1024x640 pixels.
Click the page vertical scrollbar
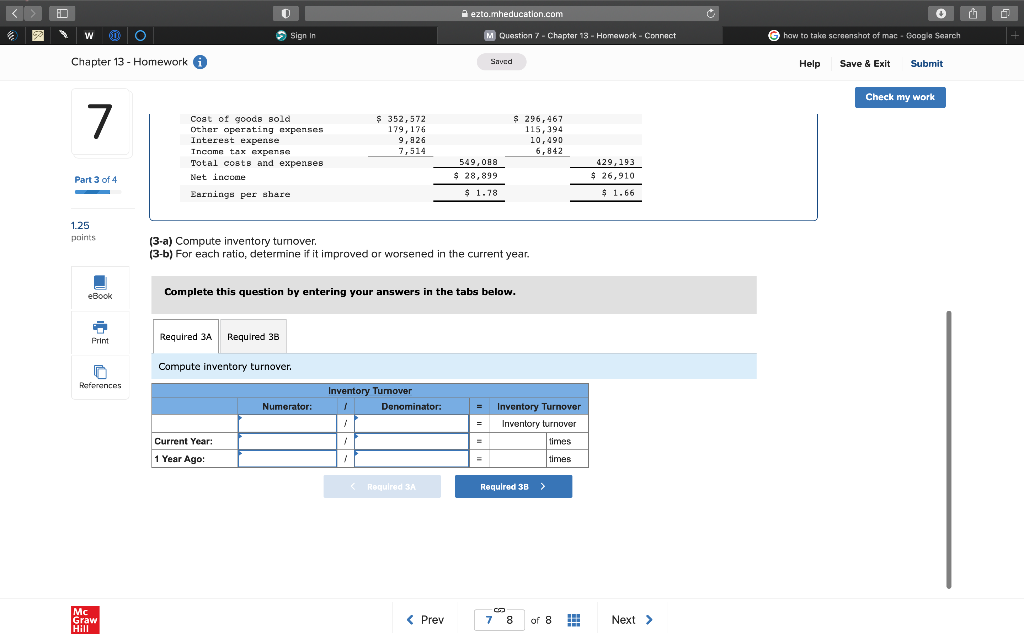coord(949,449)
